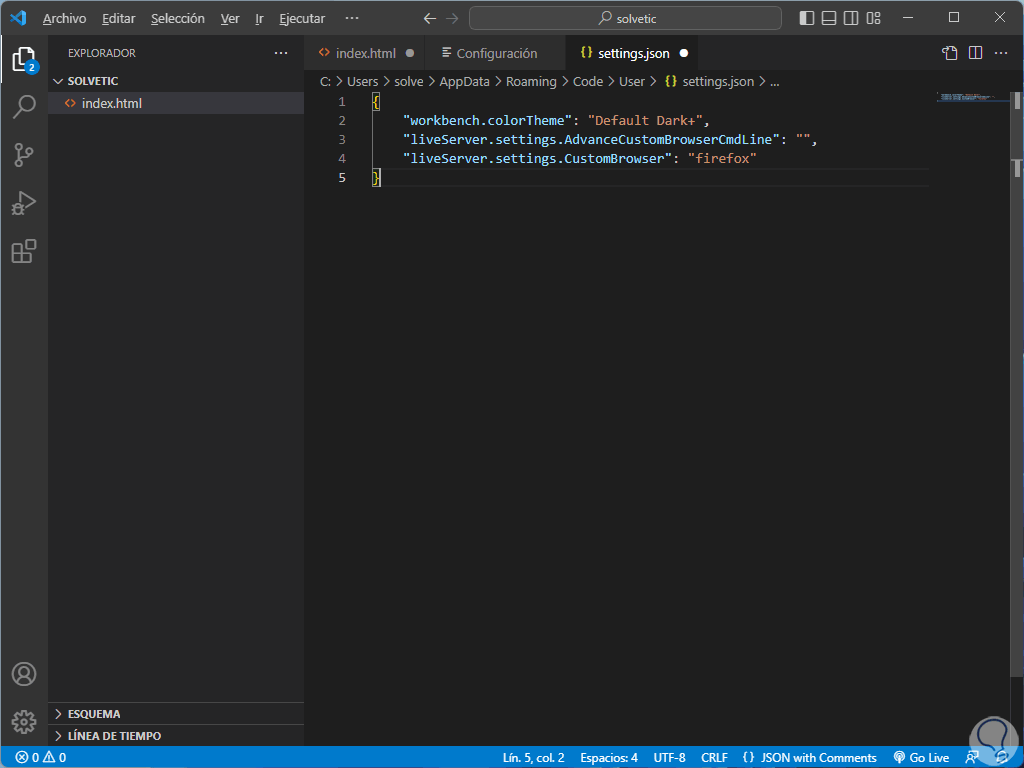Open the Accounts menu icon
Screen dimensions: 1024x768
(x=24, y=674)
